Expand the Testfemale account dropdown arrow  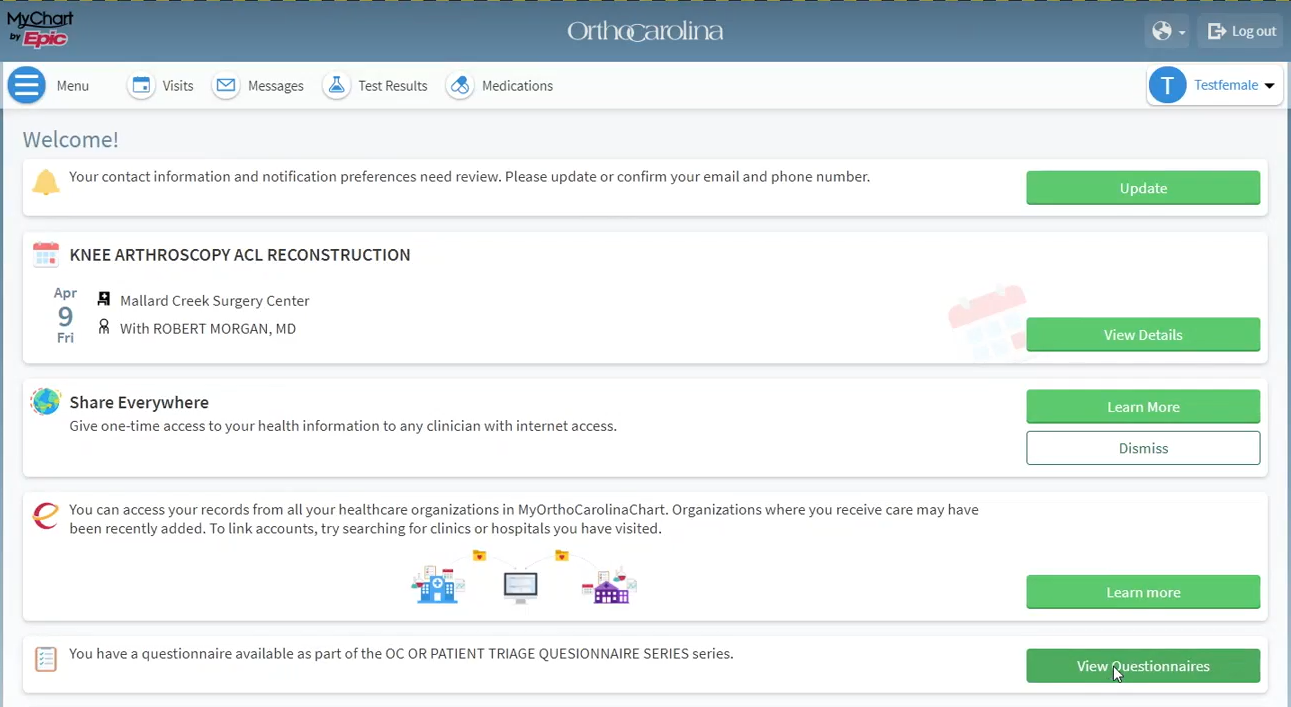pyautogui.click(x=1270, y=86)
